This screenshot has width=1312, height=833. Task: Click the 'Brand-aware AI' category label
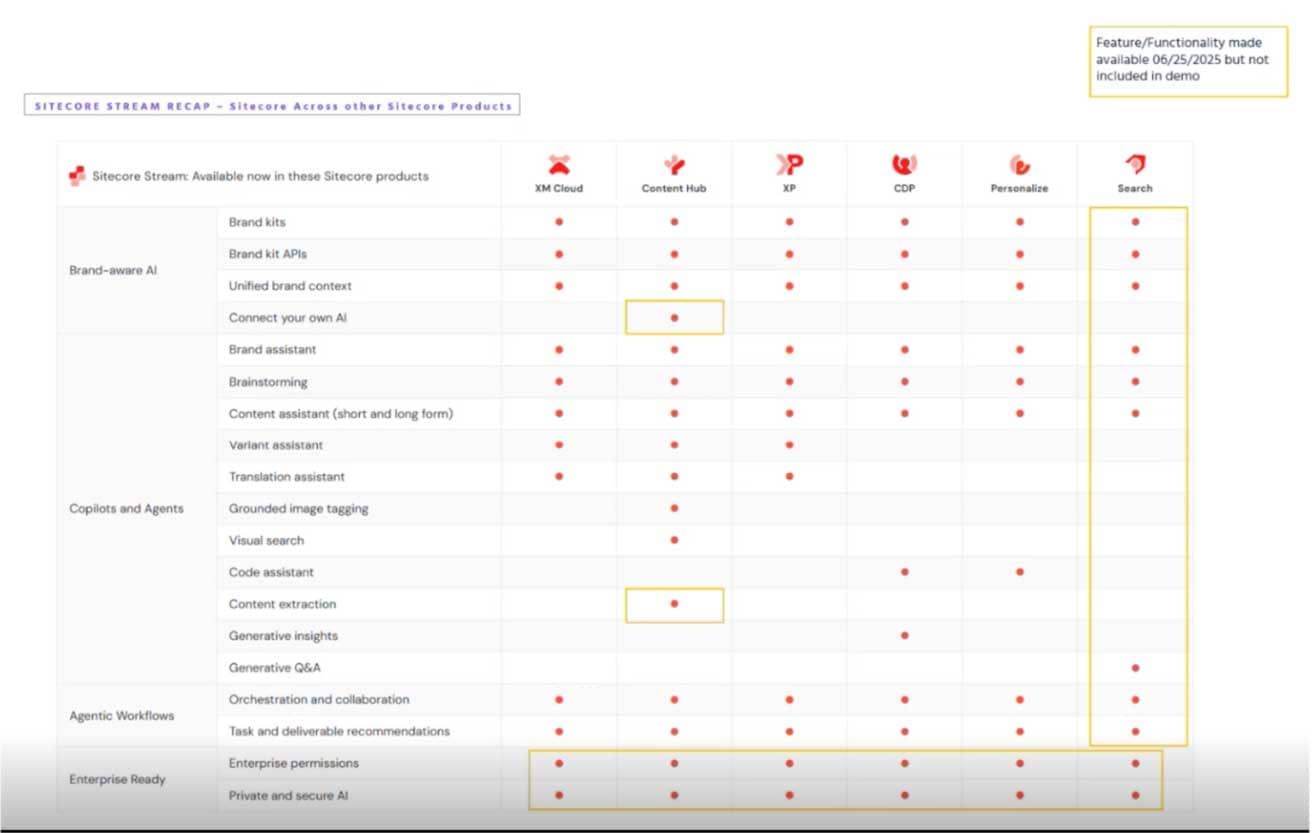pyautogui.click(x=113, y=270)
